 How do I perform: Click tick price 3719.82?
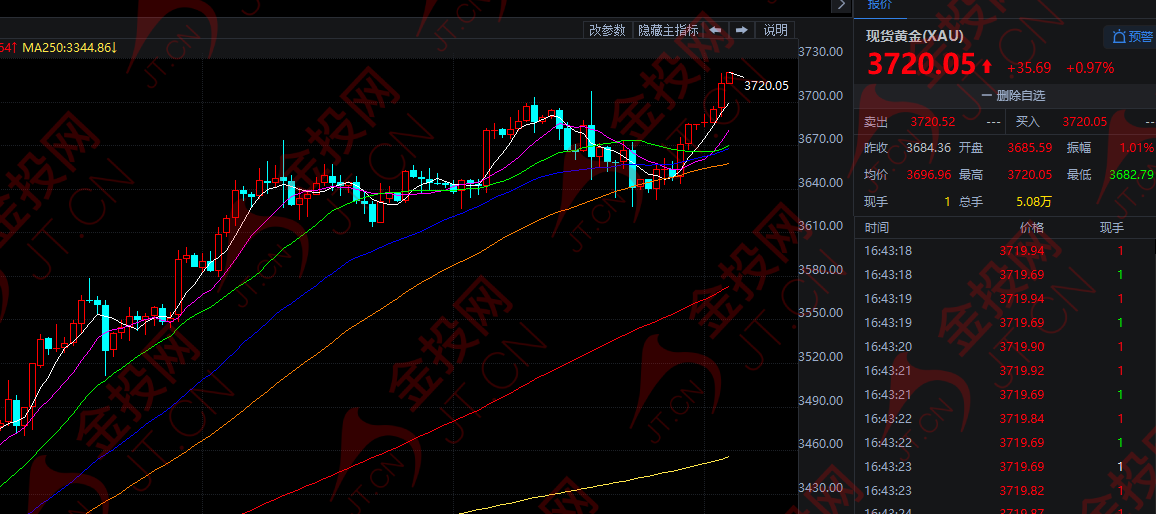(x=1022, y=490)
